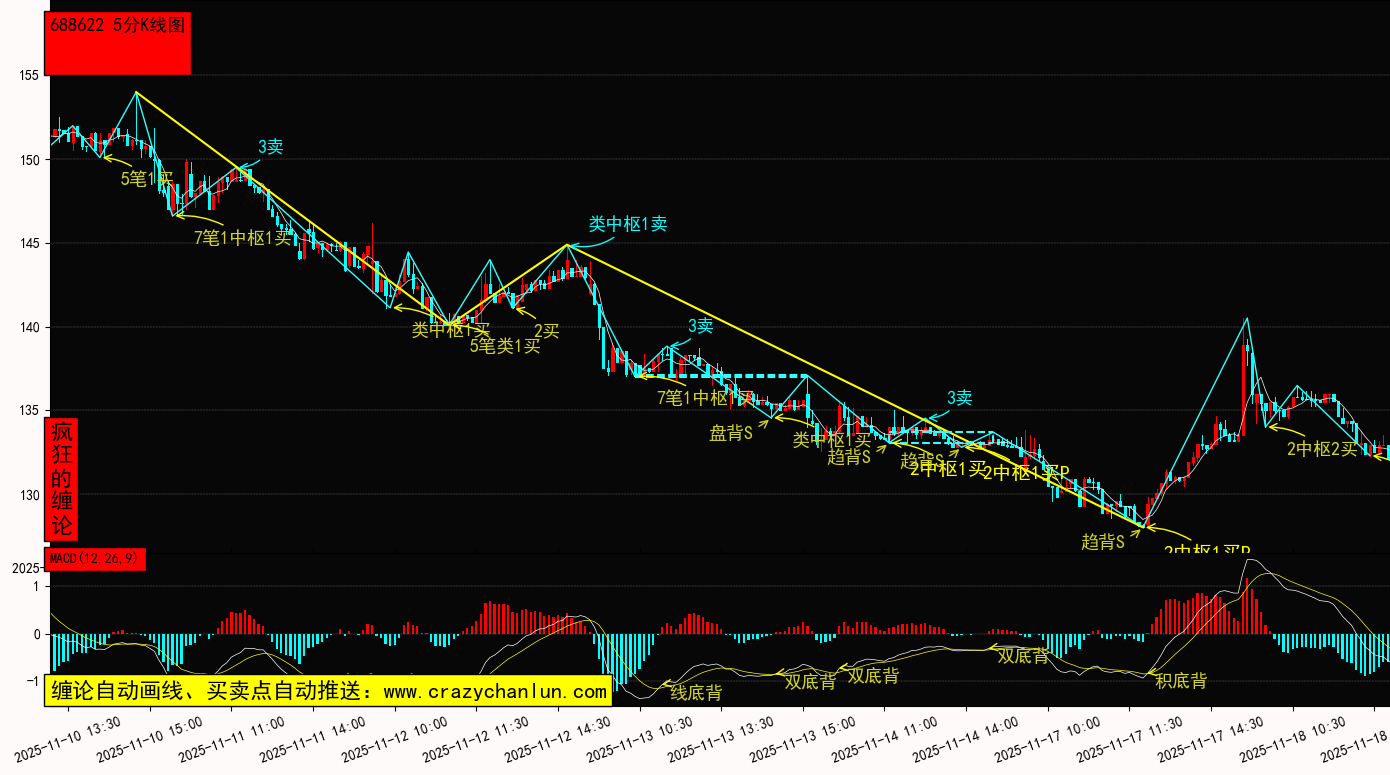
Task: Select the MACD(12,26,9) indicator label
Action: pos(95,559)
